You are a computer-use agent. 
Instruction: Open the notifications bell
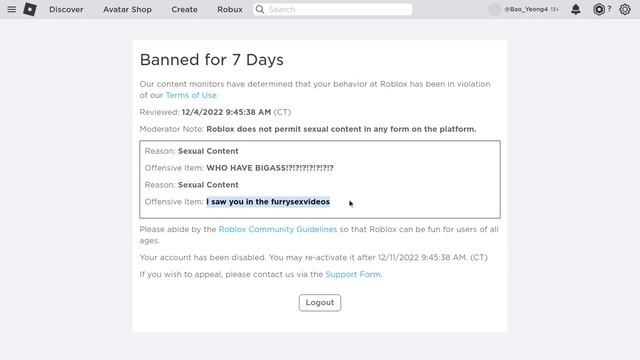[576, 9]
